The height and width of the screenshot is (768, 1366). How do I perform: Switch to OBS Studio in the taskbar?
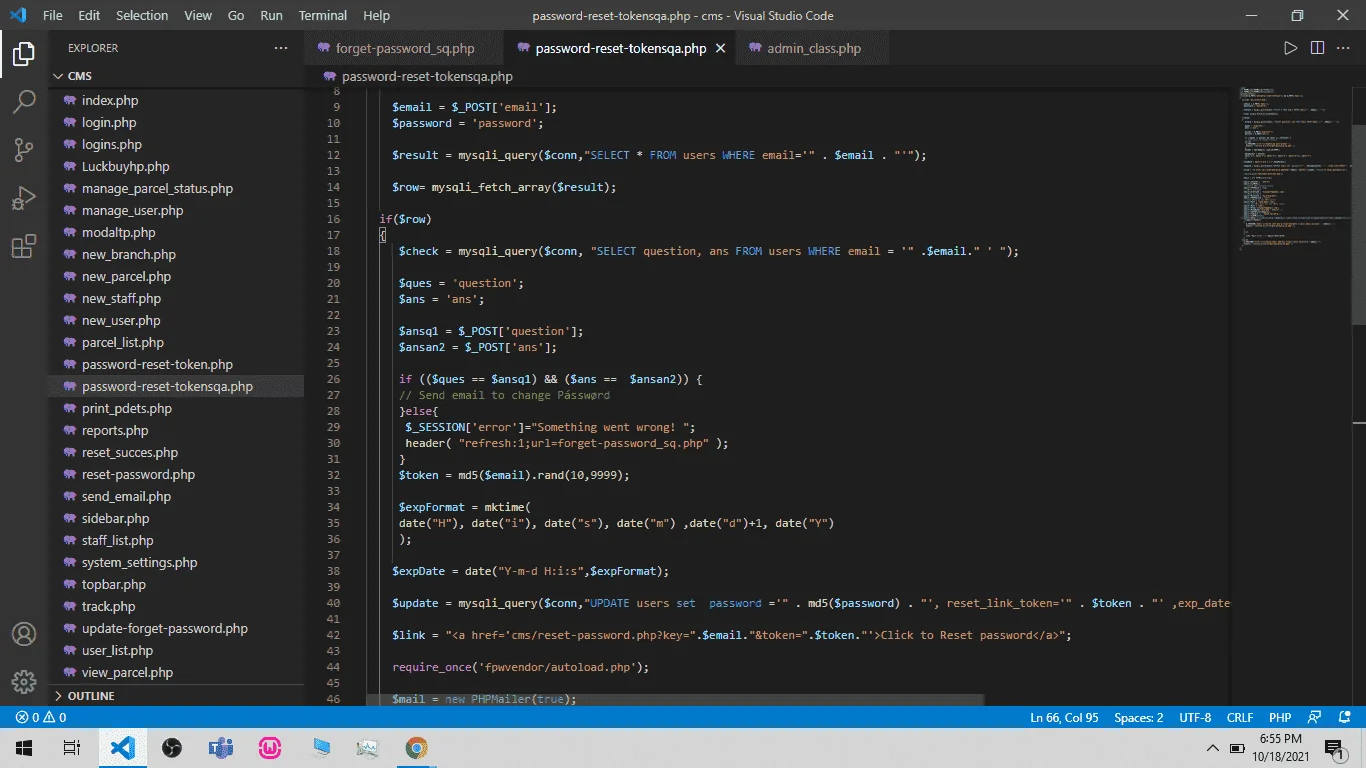[x=172, y=748]
